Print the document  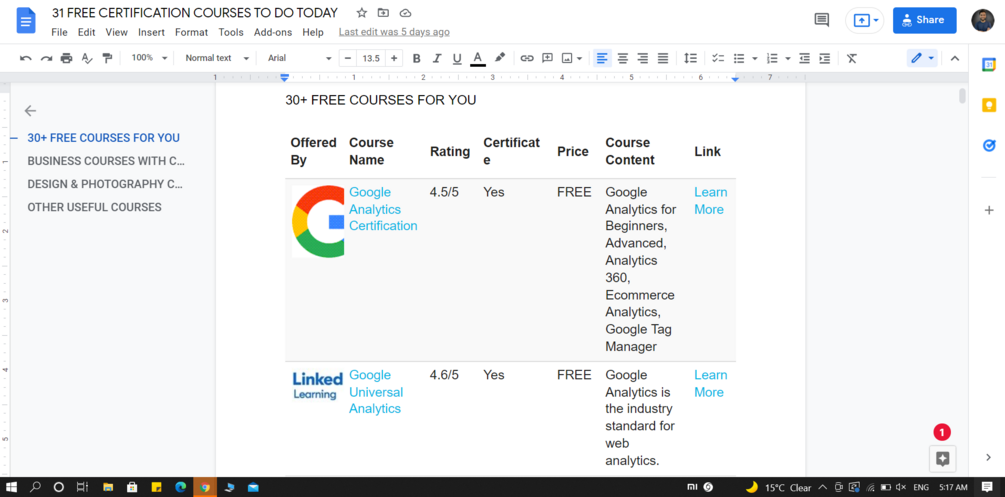(x=67, y=58)
